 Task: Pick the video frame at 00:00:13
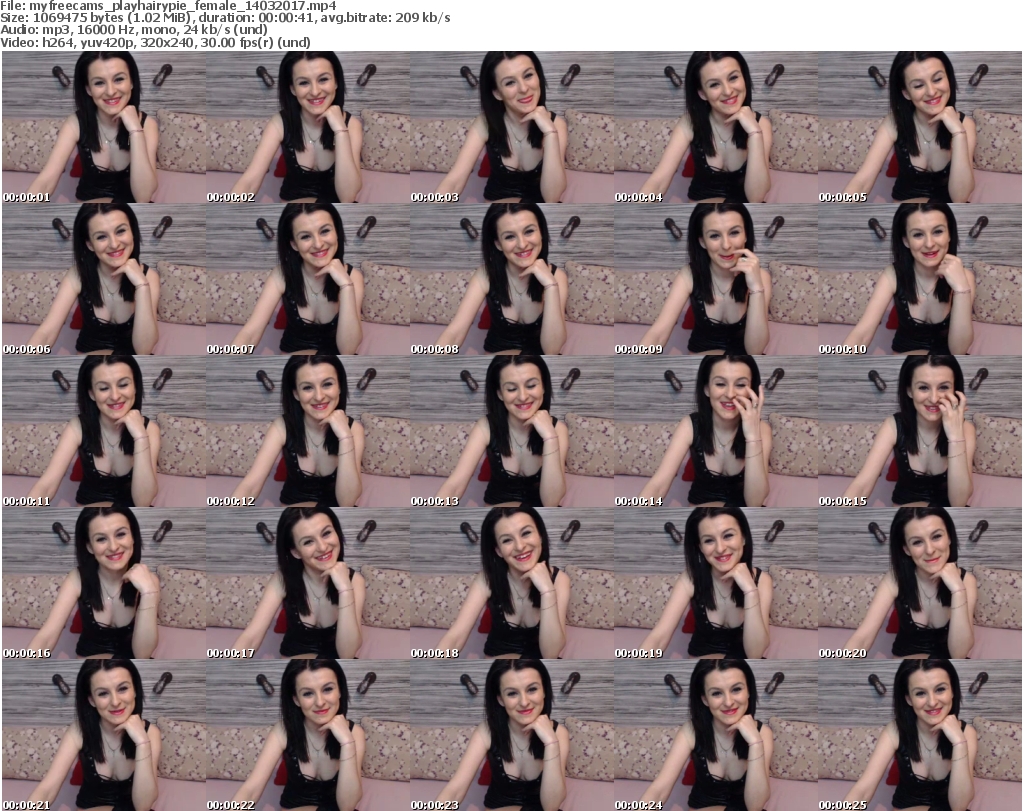[512, 431]
